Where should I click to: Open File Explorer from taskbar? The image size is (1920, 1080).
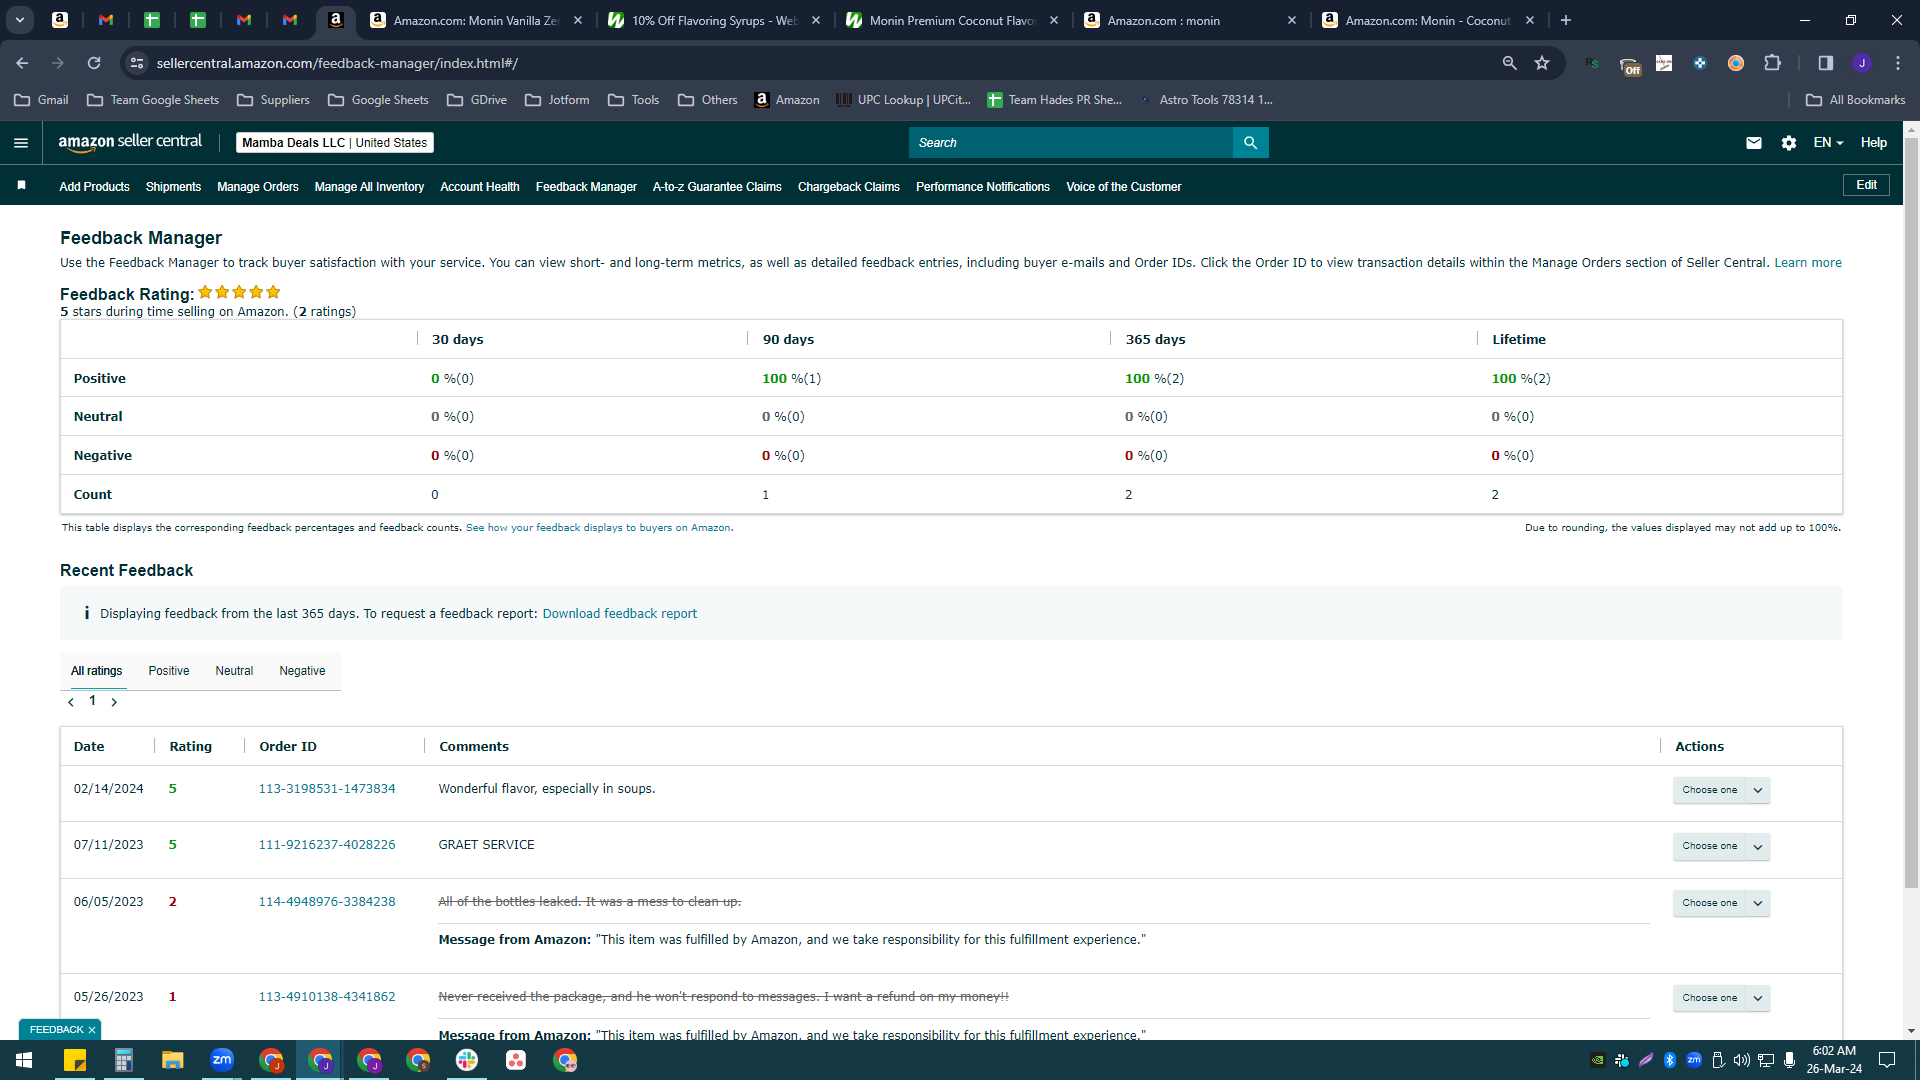(173, 1060)
